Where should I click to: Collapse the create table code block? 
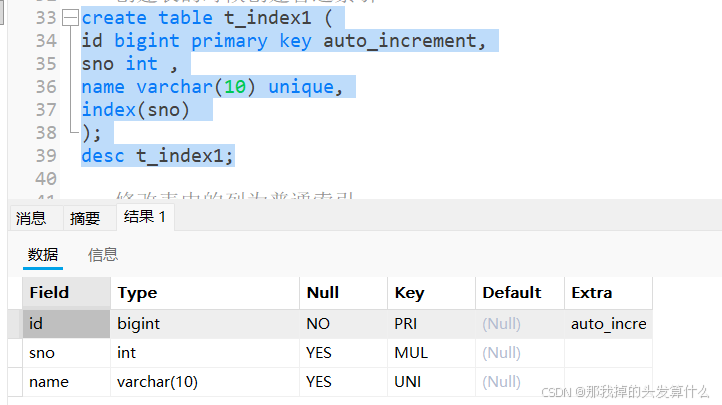70,18
